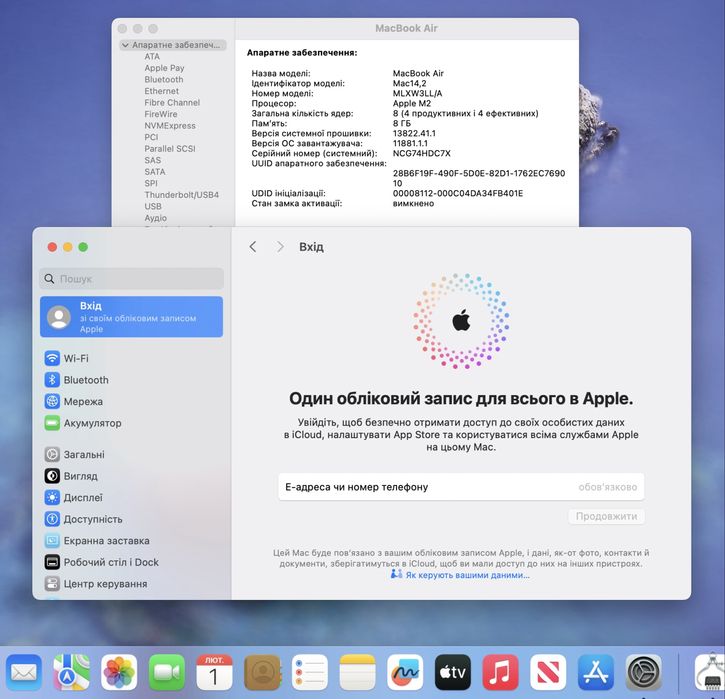Select Ethernet in hardware list
This screenshot has width=725, height=699.
[161, 91]
